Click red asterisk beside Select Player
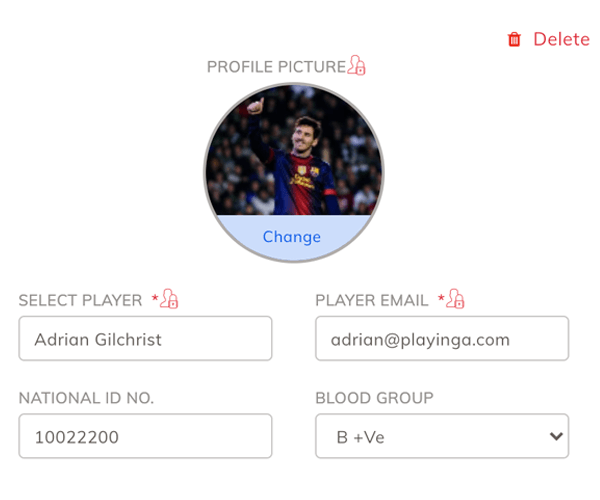 (x=155, y=298)
